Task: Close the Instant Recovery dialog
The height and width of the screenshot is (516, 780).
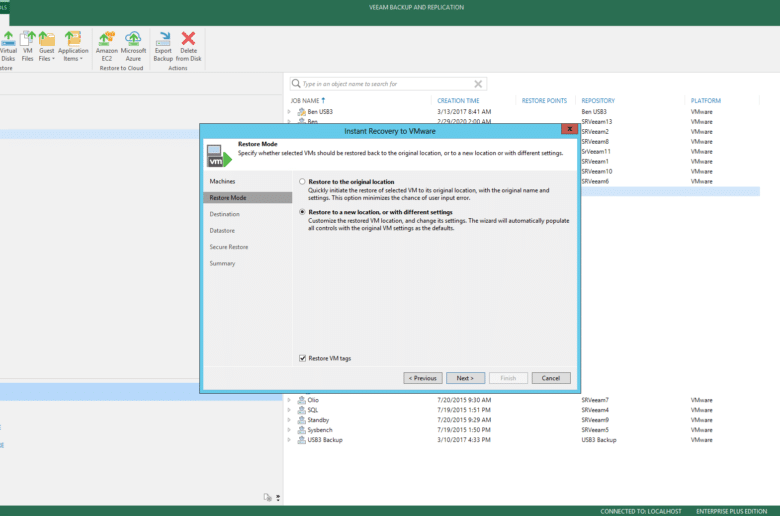Action: (569, 129)
